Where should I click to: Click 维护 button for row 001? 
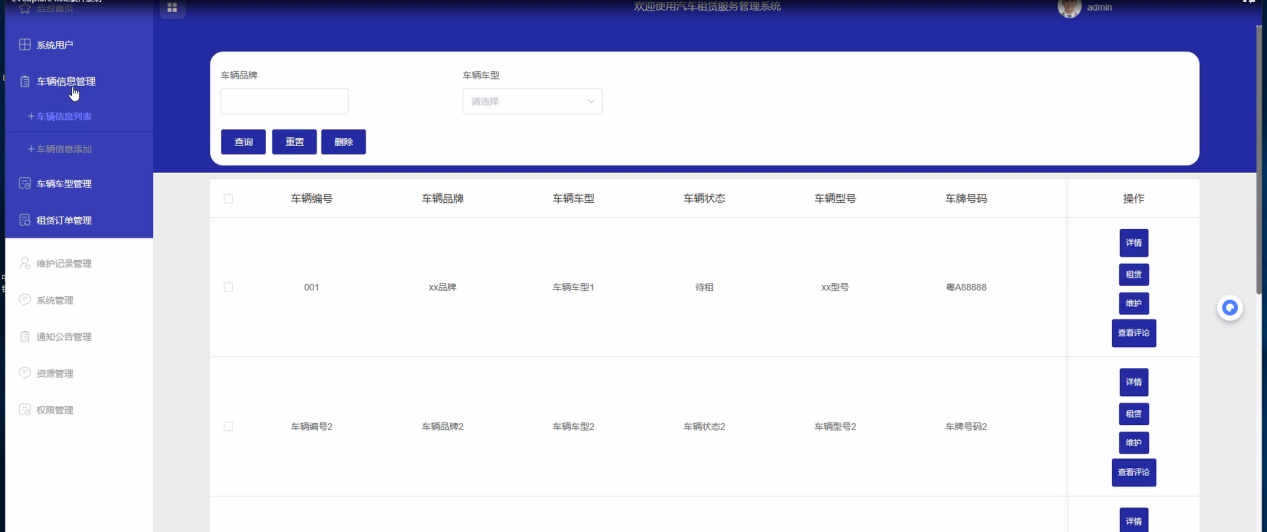tap(1134, 303)
